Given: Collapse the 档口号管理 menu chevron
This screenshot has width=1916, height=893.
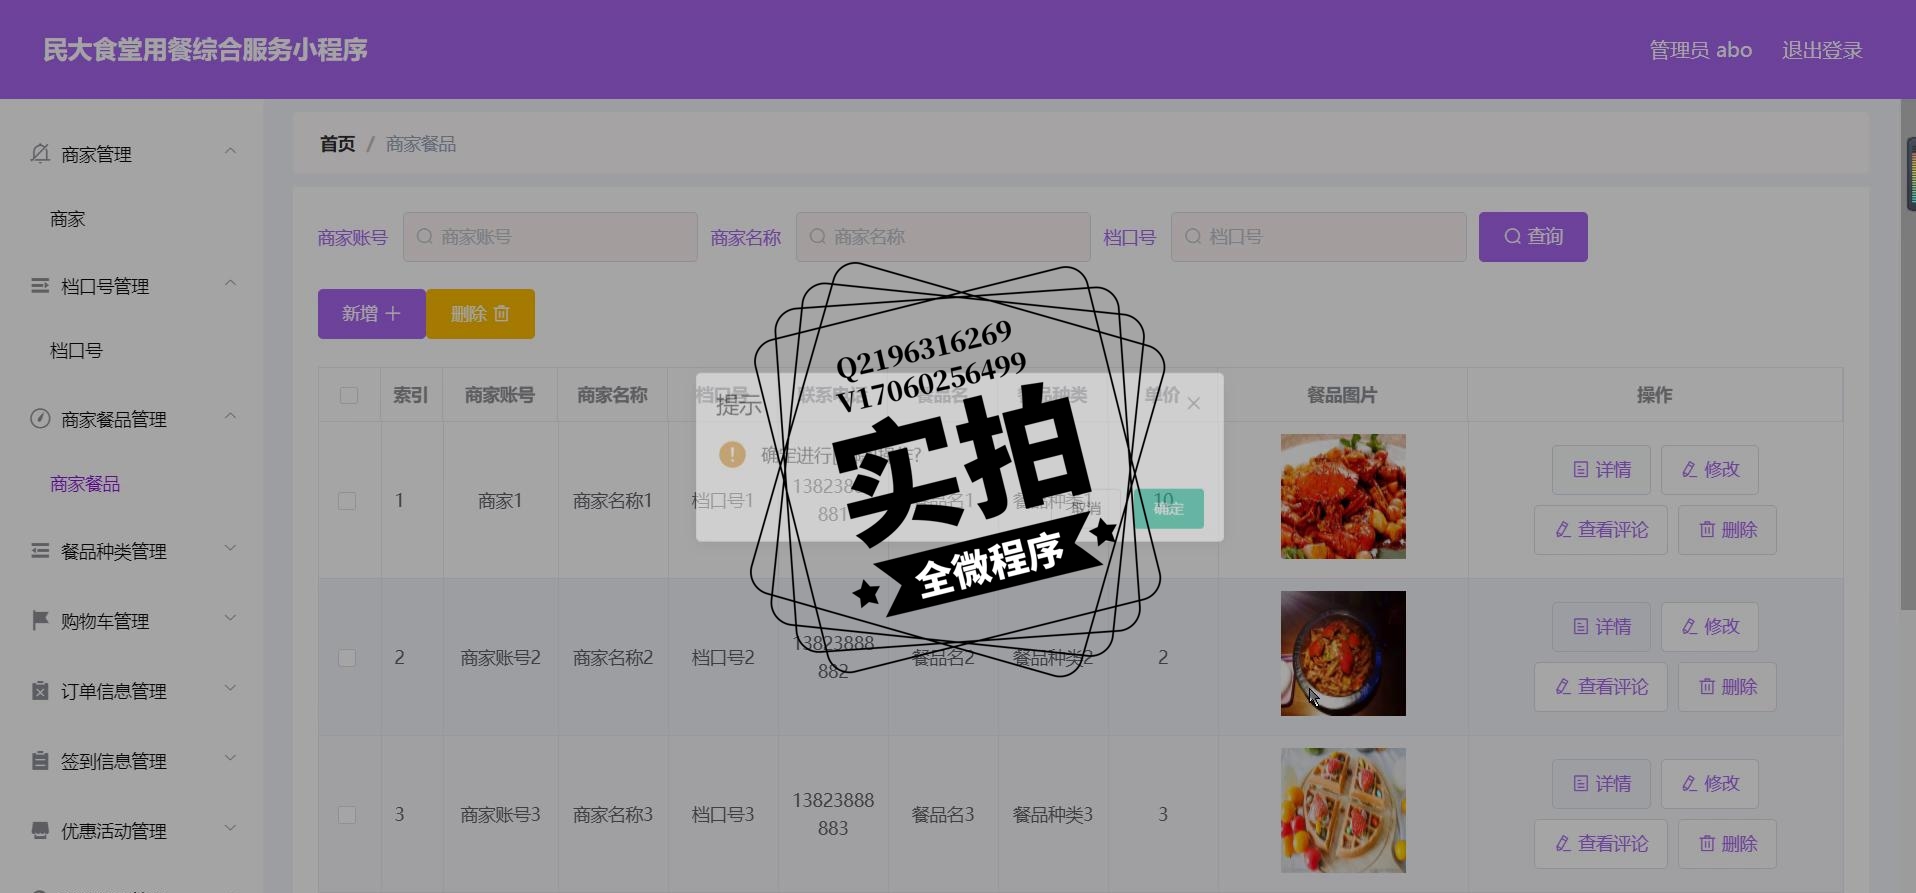Looking at the screenshot, I should [x=230, y=283].
